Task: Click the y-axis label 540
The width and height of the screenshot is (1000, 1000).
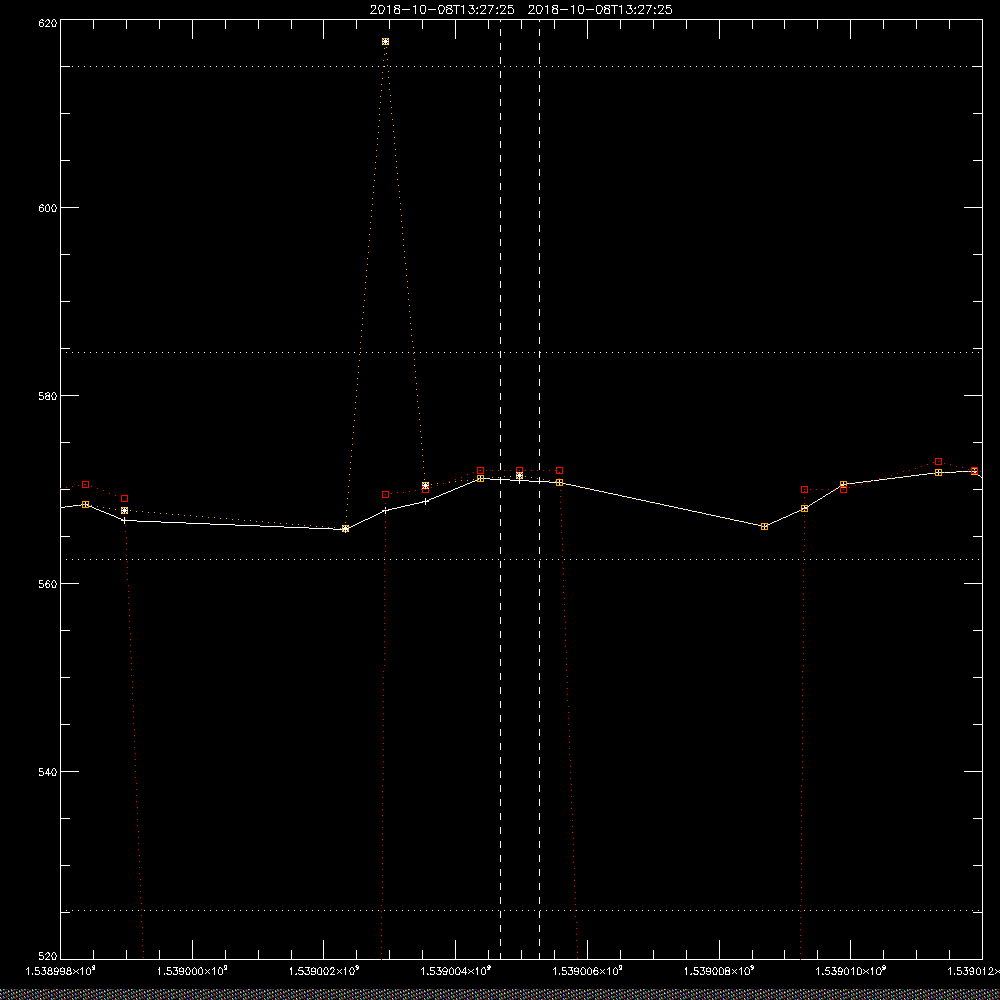Action: [48, 772]
